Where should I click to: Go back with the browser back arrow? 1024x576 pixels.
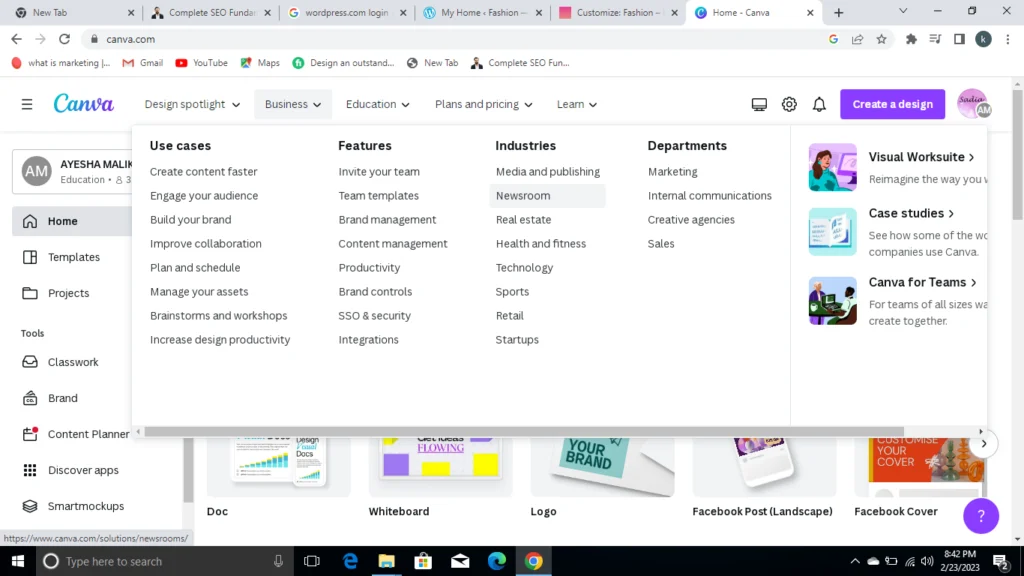point(16,39)
